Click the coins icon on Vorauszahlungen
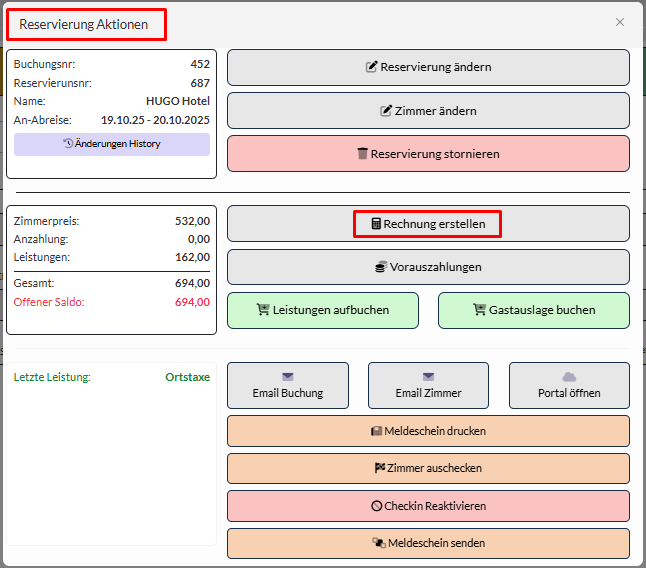The width and height of the screenshot is (646, 568). coord(381,267)
